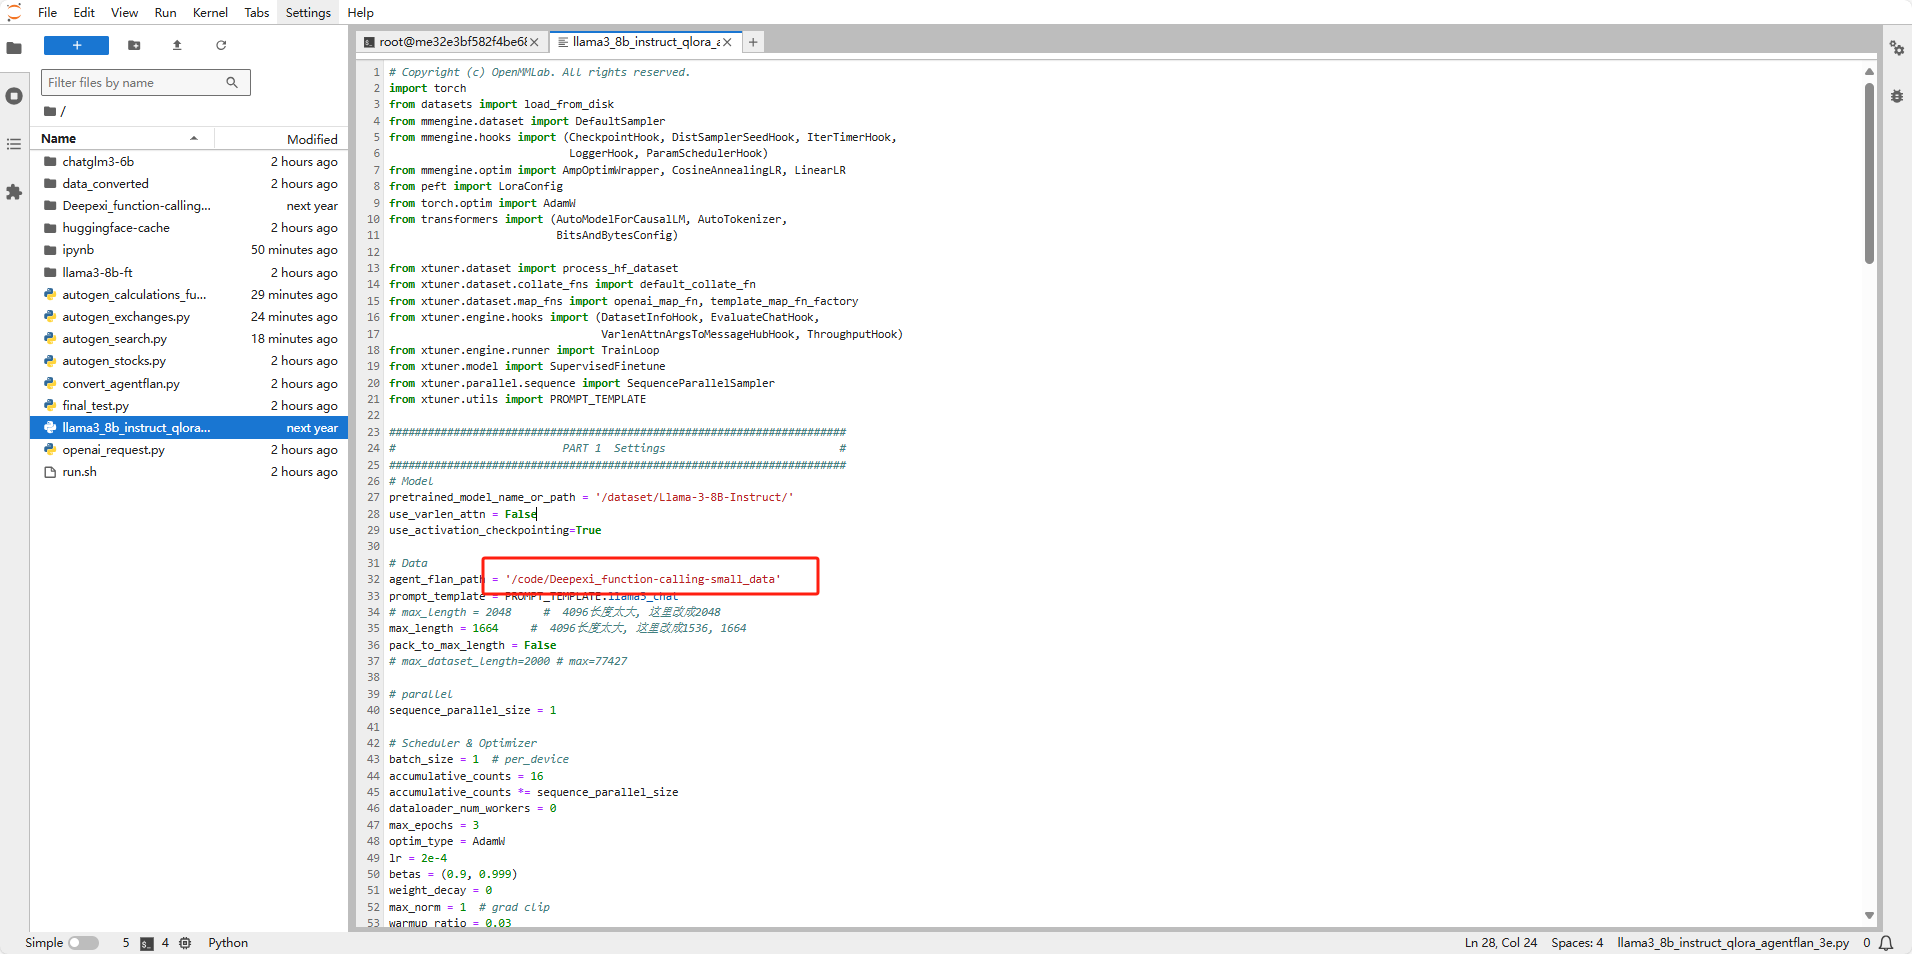
Task: Click Python language mode in status bar
Action: [x=228, y=943]
